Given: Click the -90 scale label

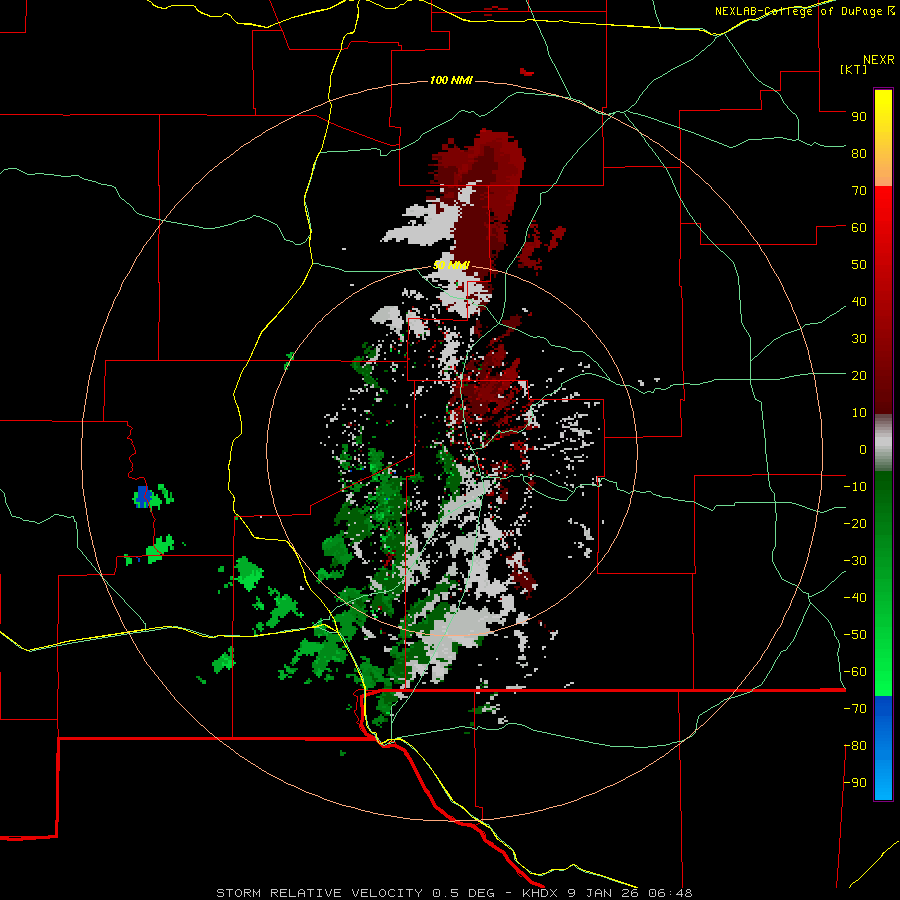Looking at the screenshot, I should (x=855, y=783).
